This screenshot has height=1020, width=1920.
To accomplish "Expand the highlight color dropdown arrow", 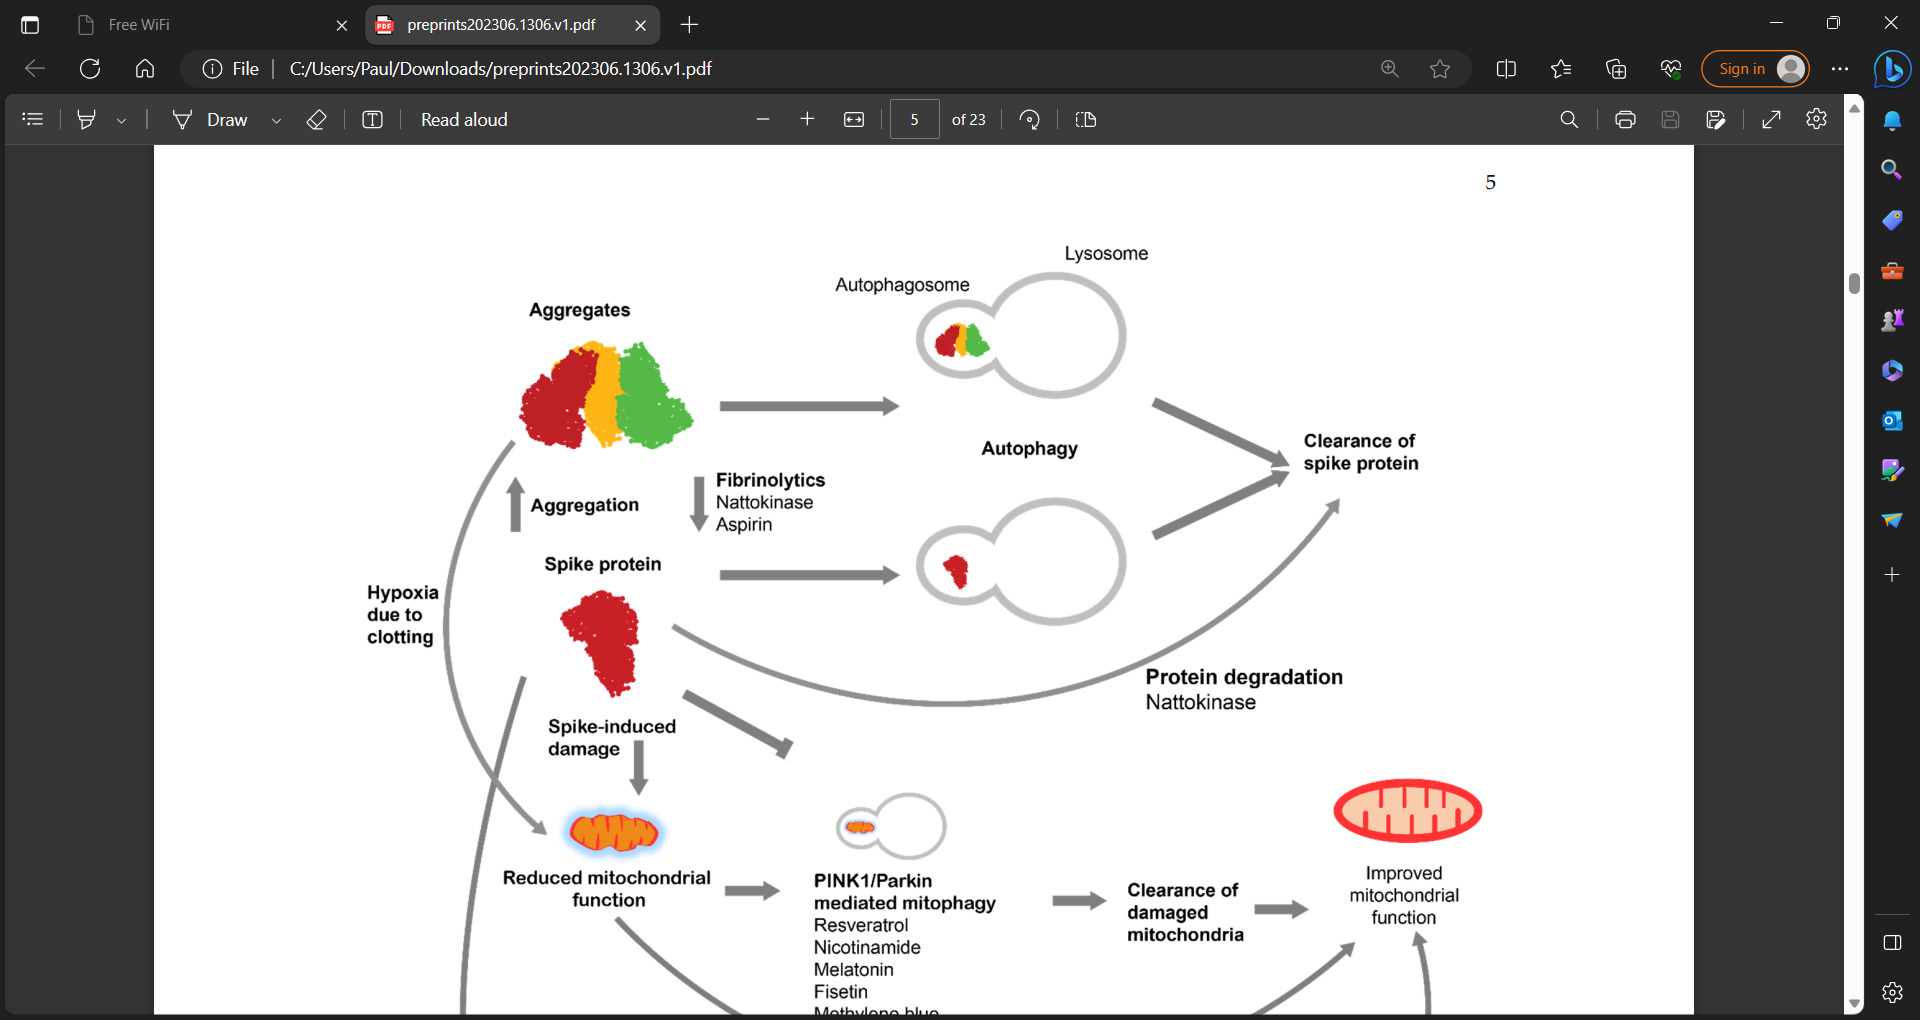I will 121,120.
